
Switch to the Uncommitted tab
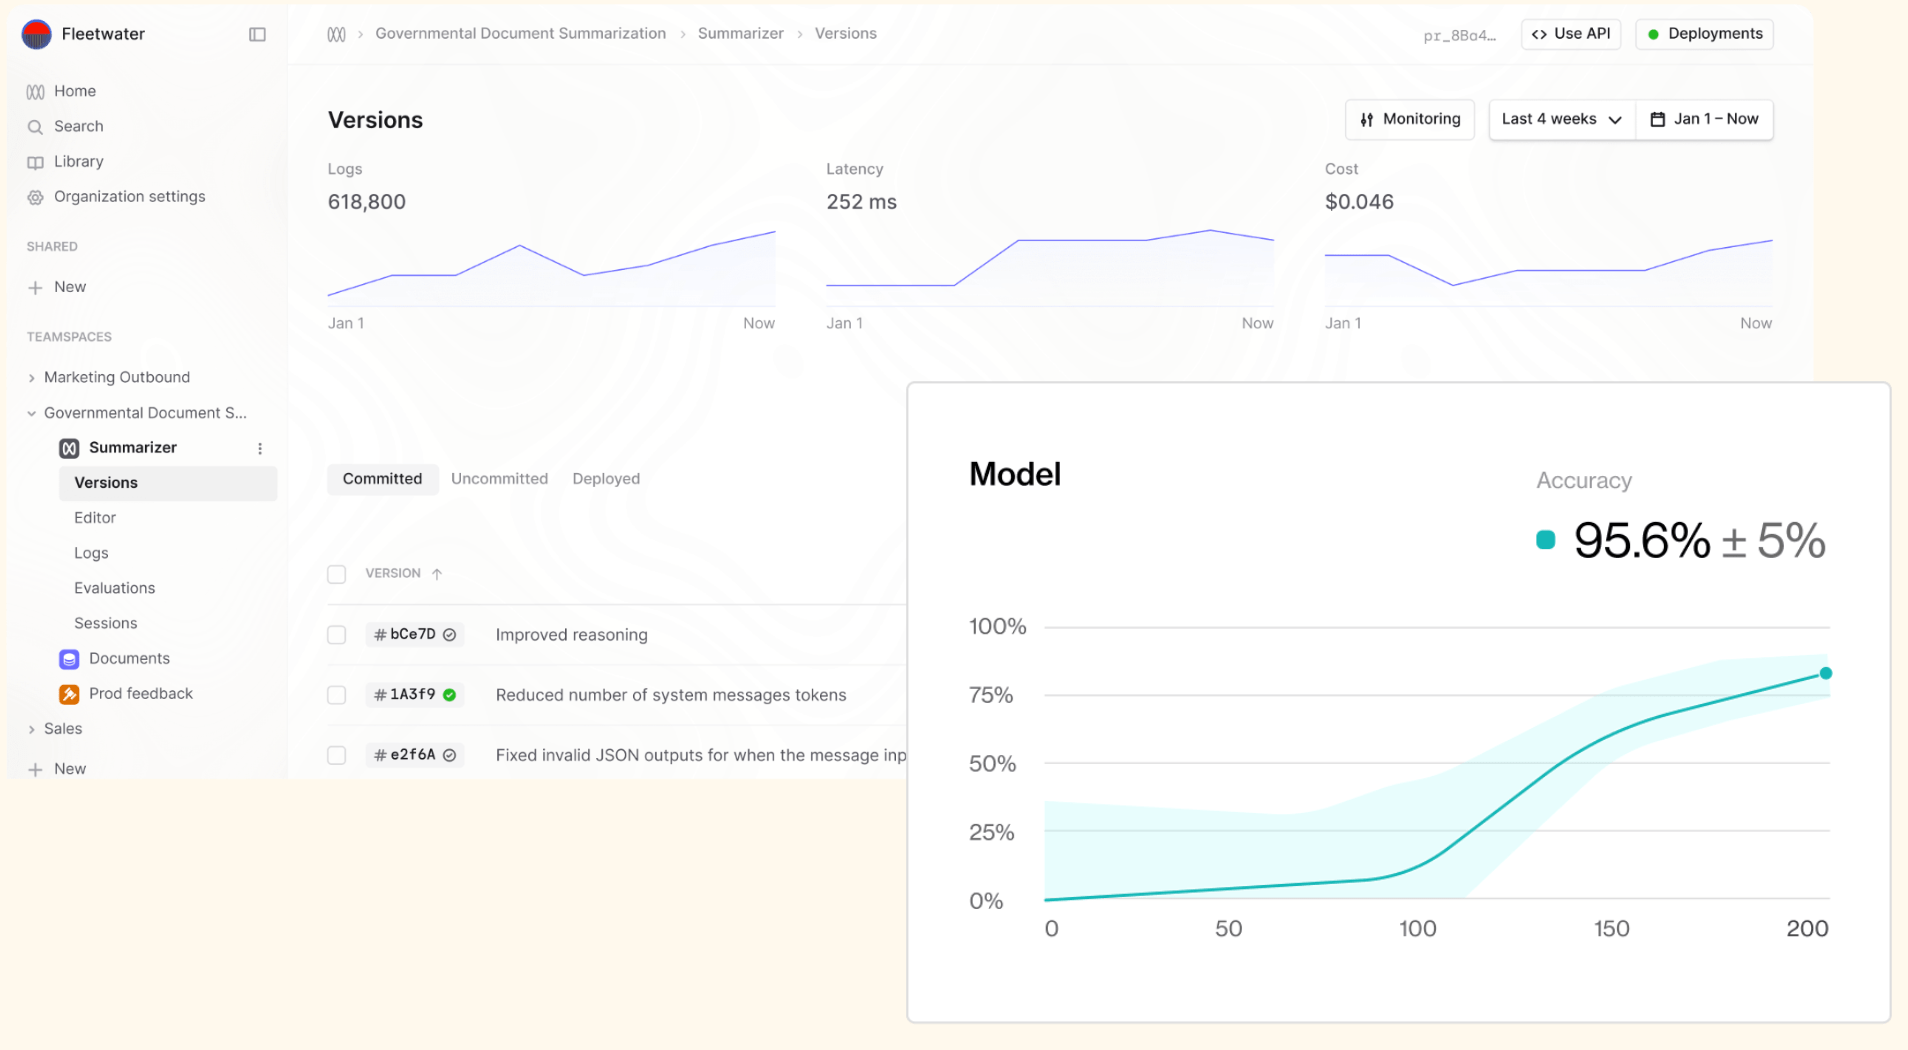point(500,478)
